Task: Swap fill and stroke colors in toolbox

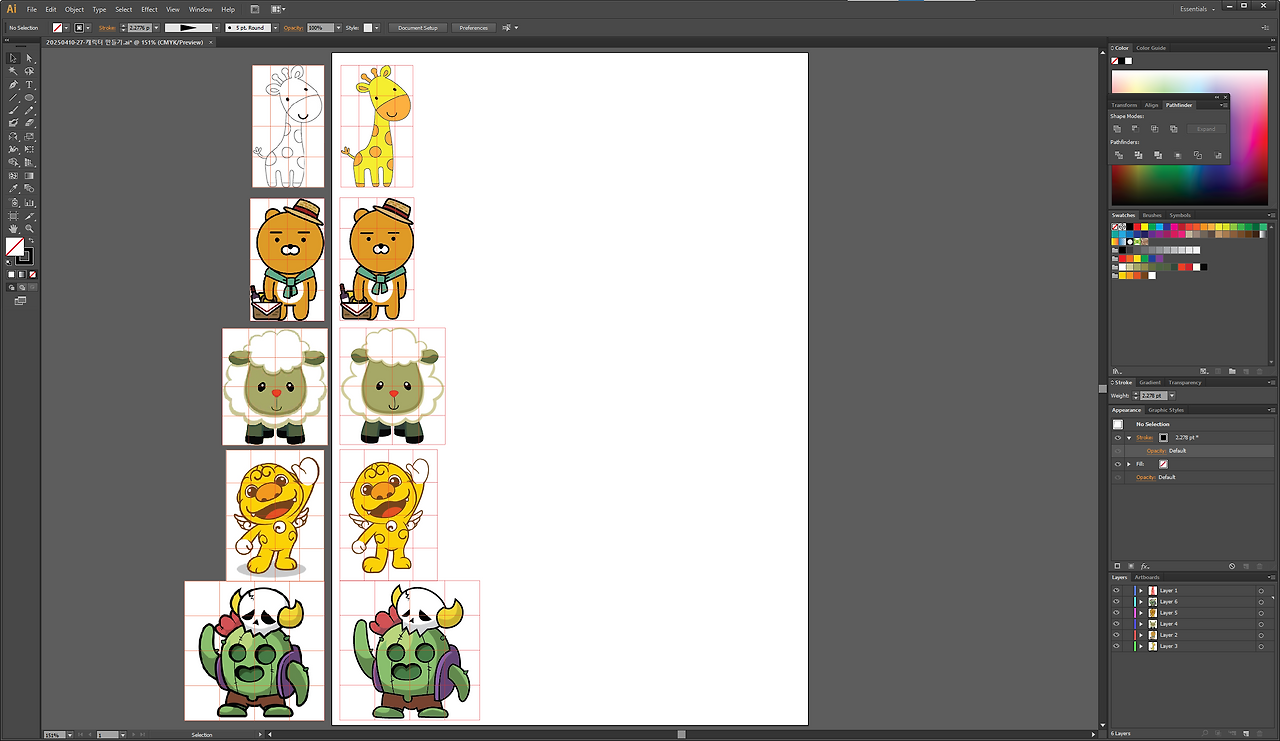Action: pos(30,241)
